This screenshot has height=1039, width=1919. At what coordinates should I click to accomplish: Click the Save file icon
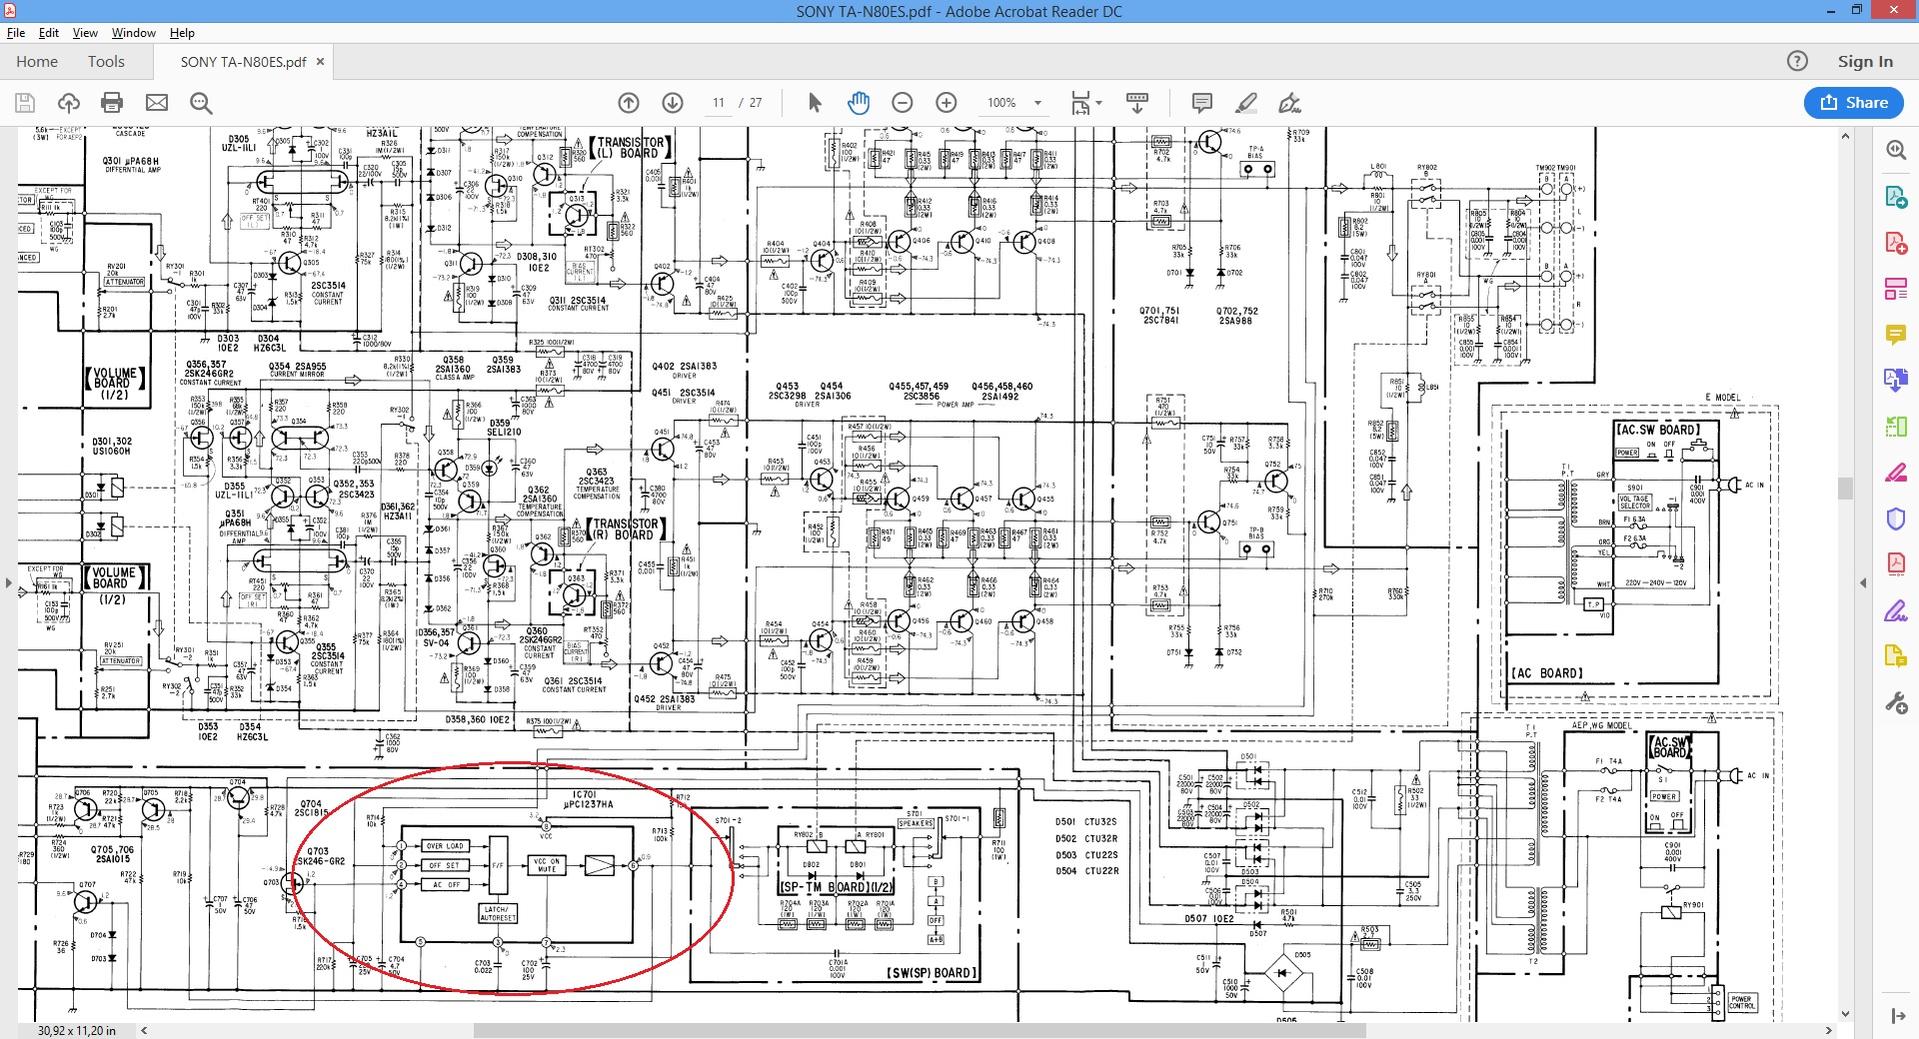coord(25,103)
